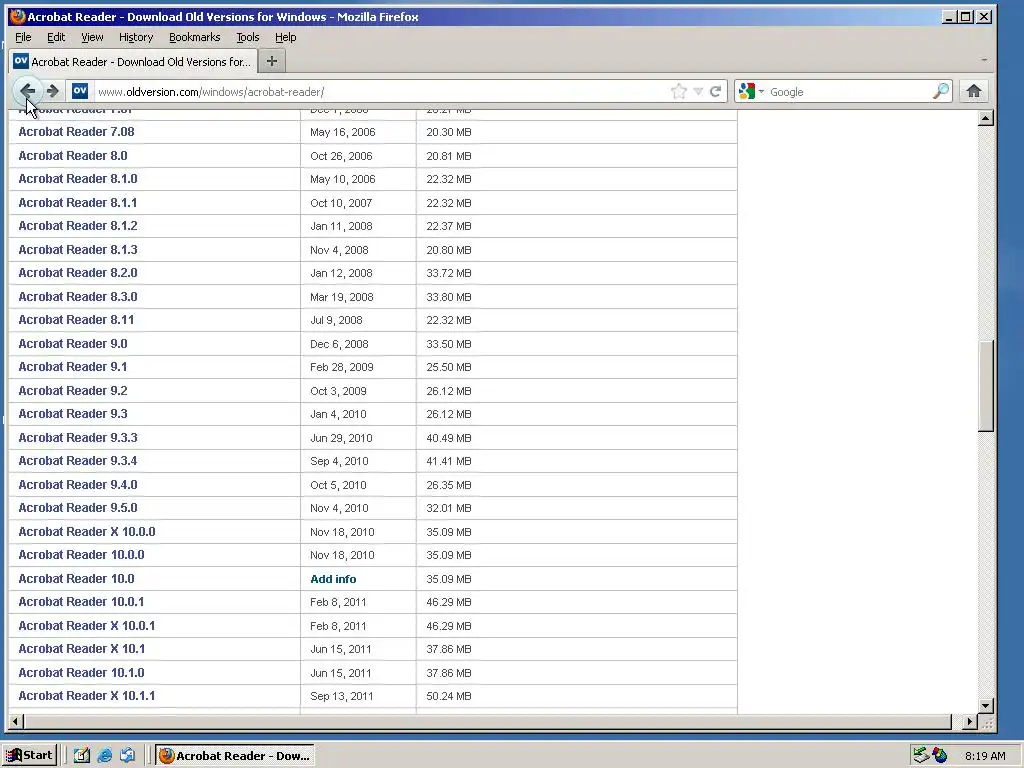Screen dimensions: 1024x768
Task: Select the Acrobat Reader browser tab
Action: pos(133,61)
